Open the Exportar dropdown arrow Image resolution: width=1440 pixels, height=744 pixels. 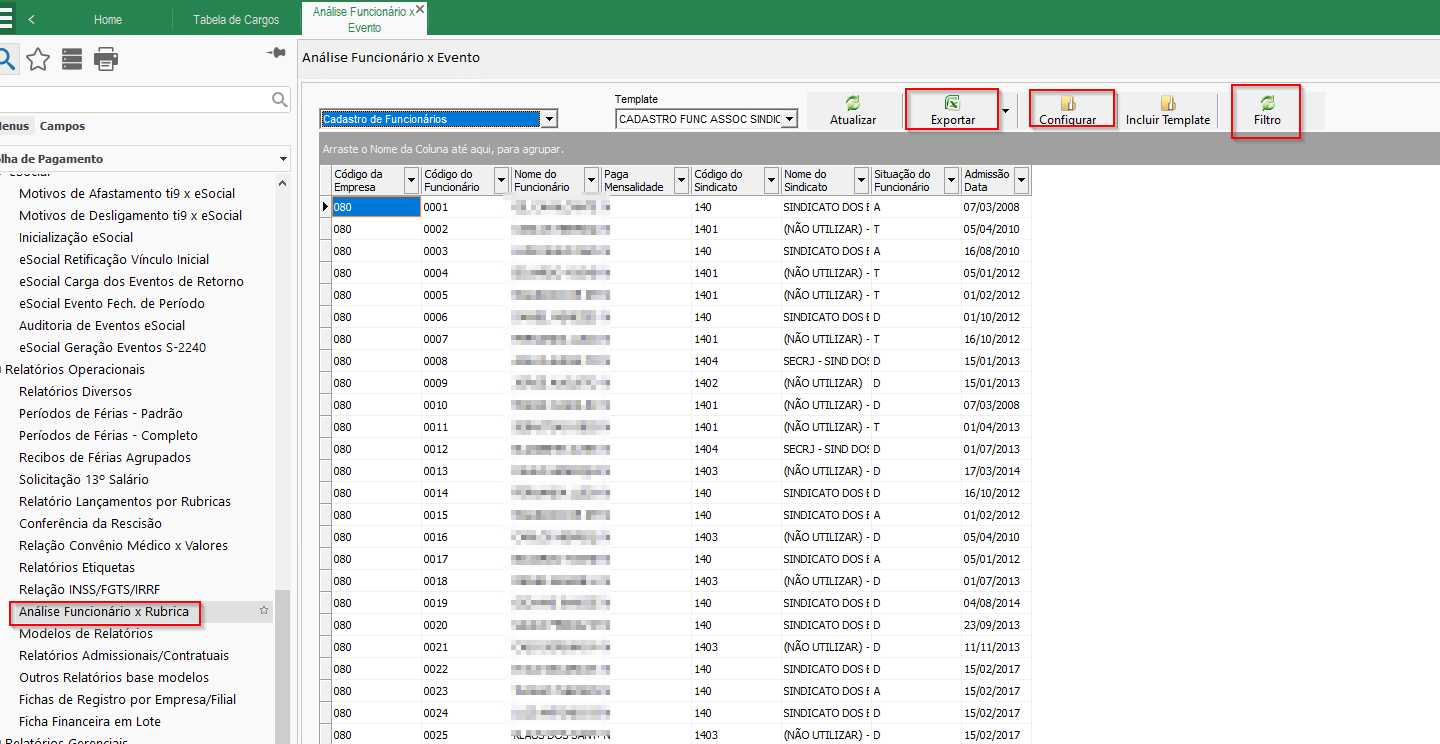pyautogui.click(x=1005, y=111)
